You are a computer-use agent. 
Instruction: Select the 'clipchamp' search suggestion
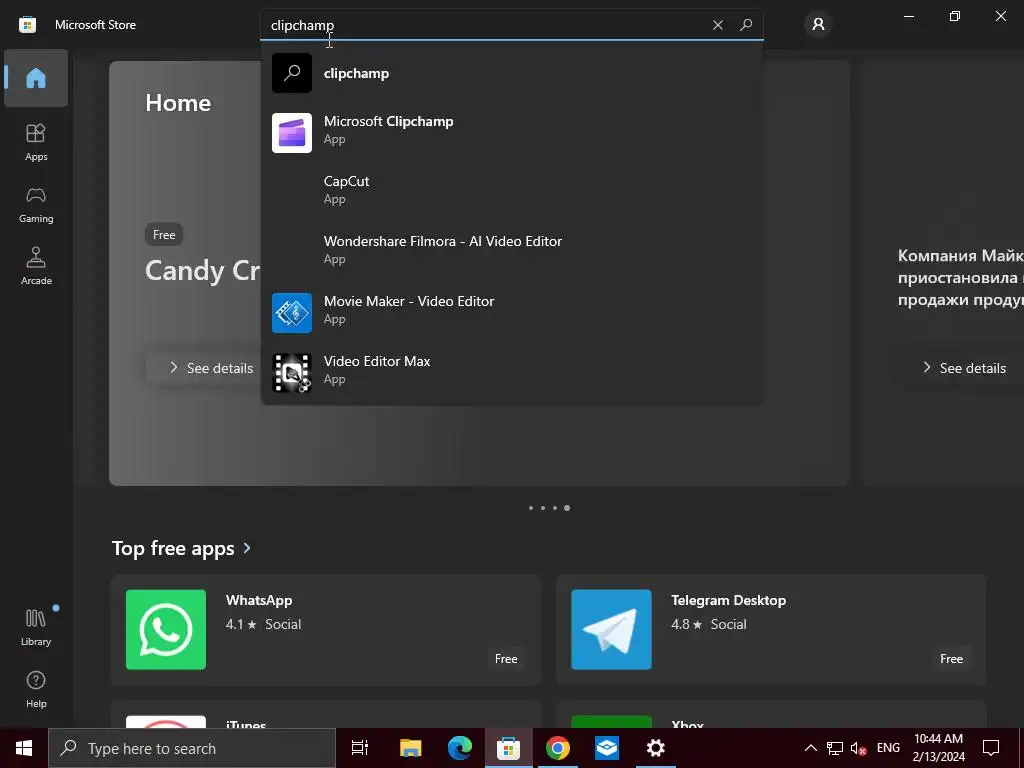511,73
